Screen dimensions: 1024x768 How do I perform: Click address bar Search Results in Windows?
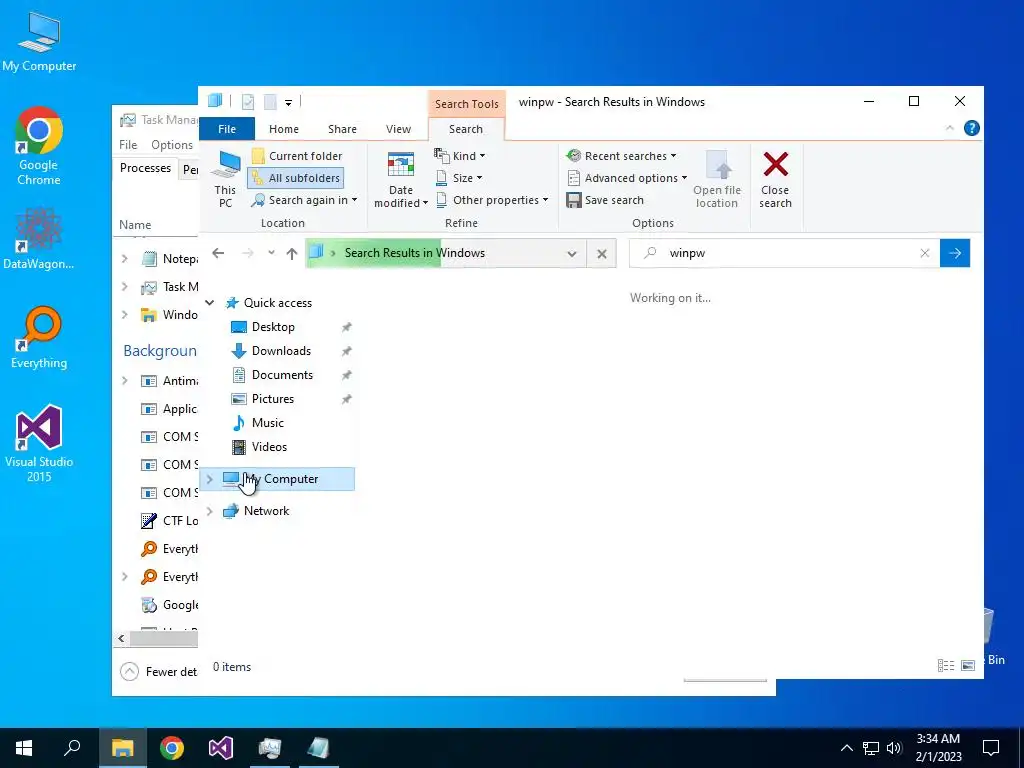(x=415, y=253)
